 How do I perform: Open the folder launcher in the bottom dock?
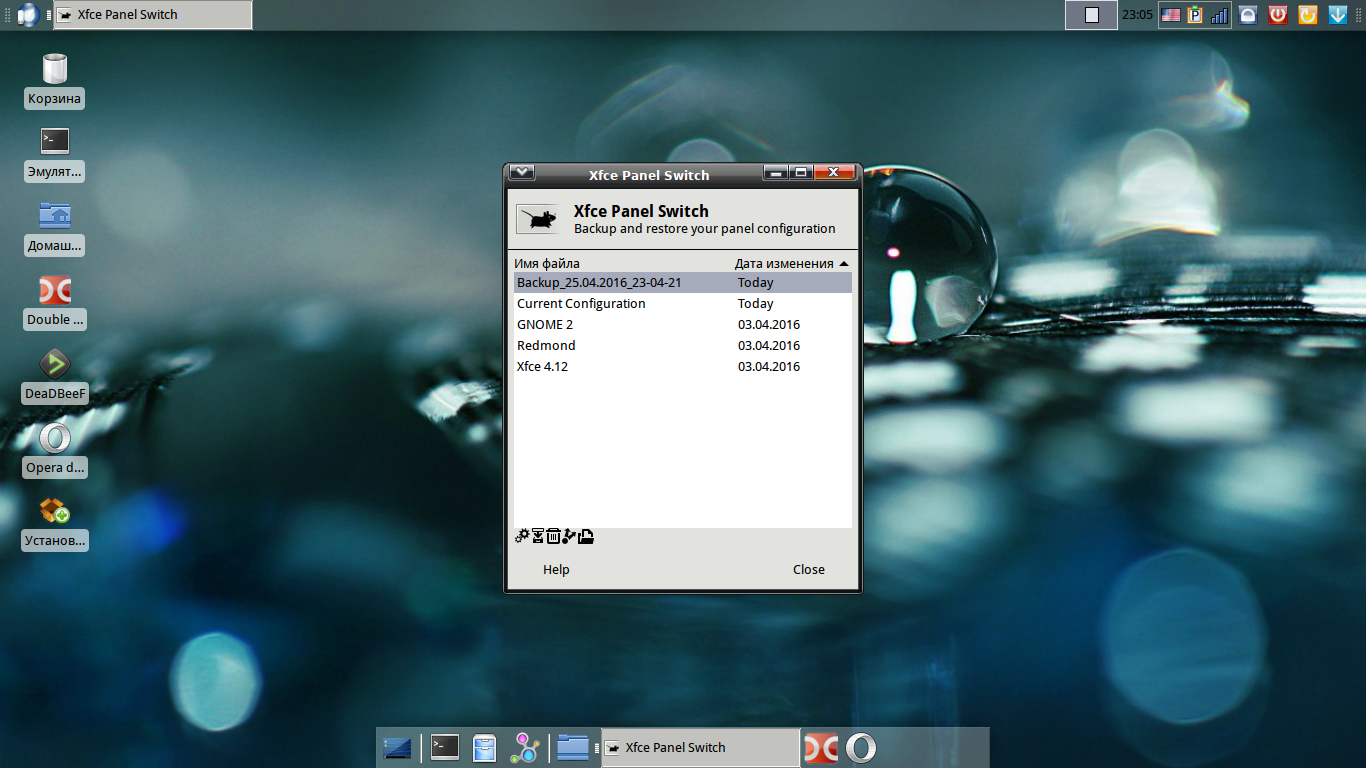click(x=573, y=747)
